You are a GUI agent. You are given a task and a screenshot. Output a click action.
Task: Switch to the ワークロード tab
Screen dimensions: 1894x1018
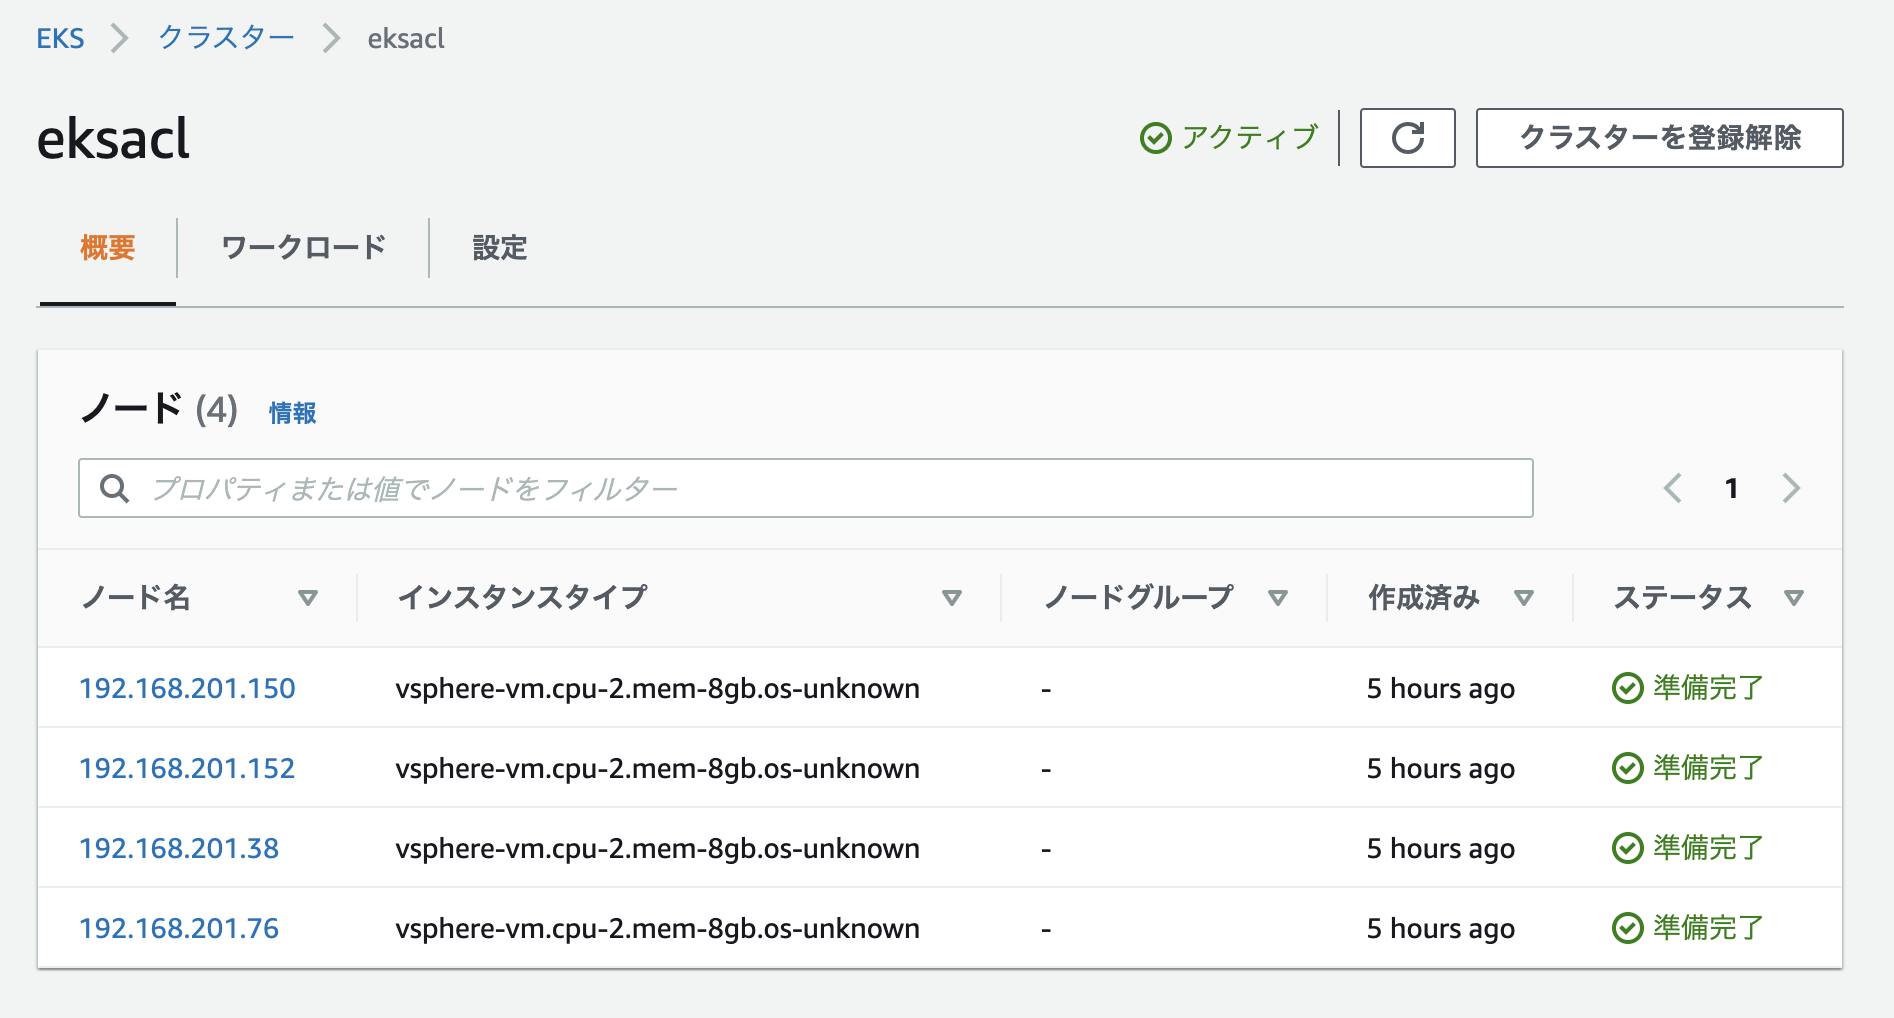point(303,248)
